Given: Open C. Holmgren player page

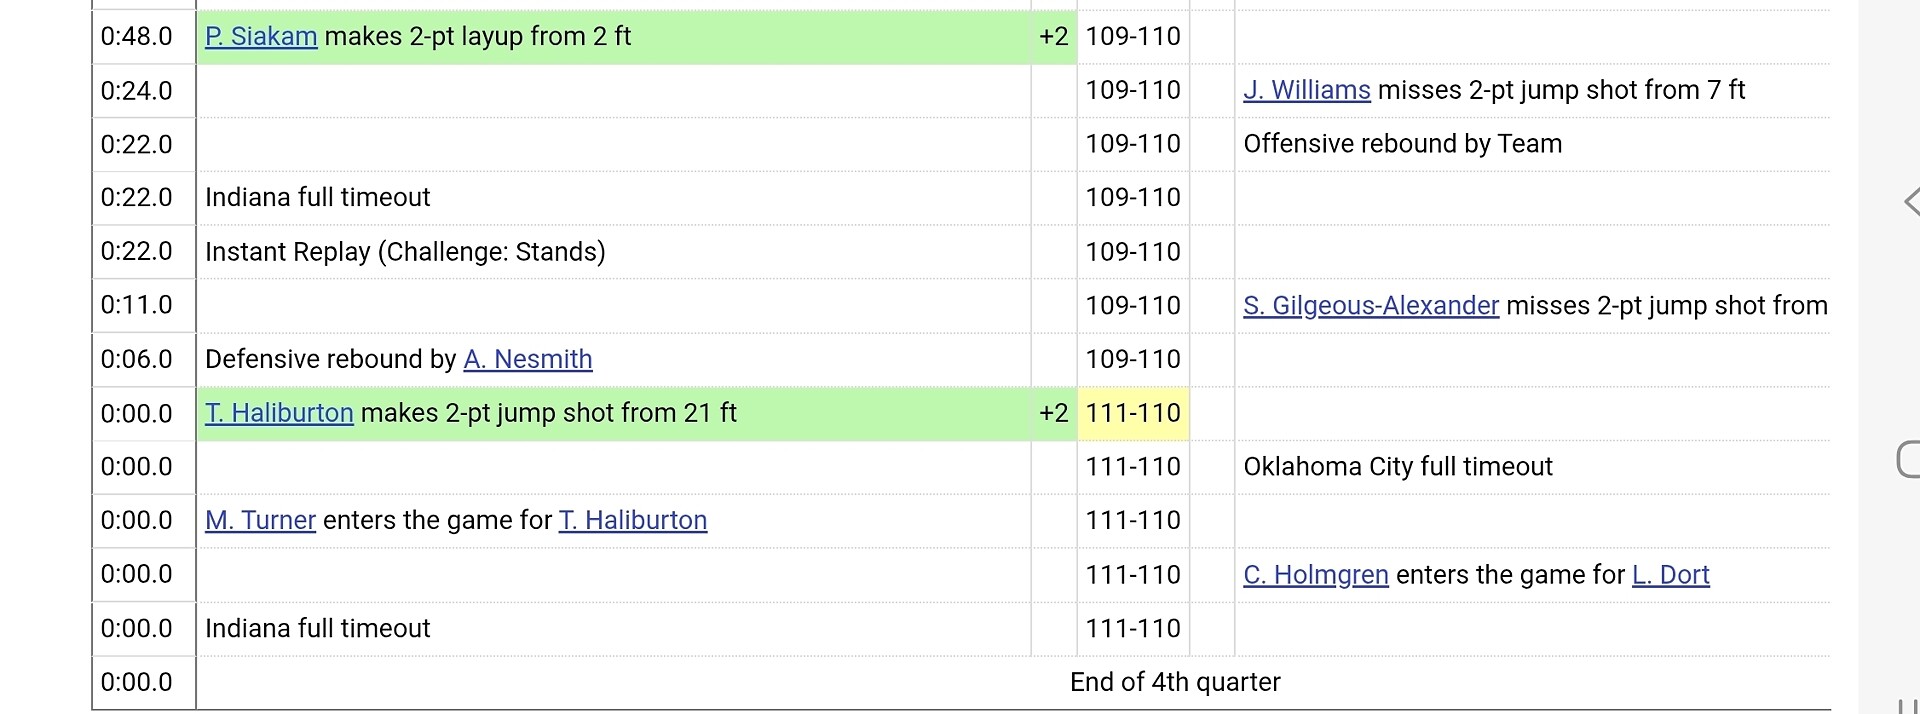Looking at the screenshot, I should pos(1315,575).
